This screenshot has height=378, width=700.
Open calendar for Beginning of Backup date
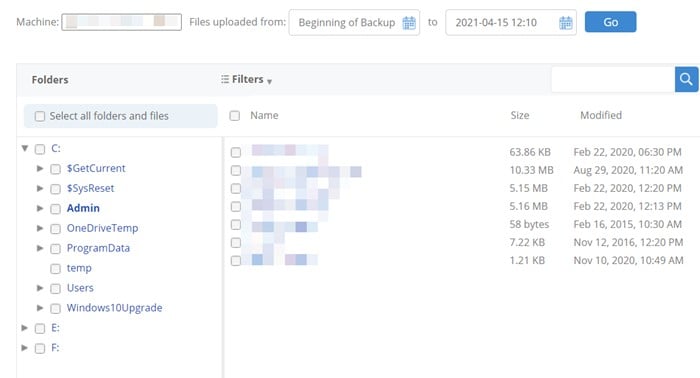pos(409,22)
